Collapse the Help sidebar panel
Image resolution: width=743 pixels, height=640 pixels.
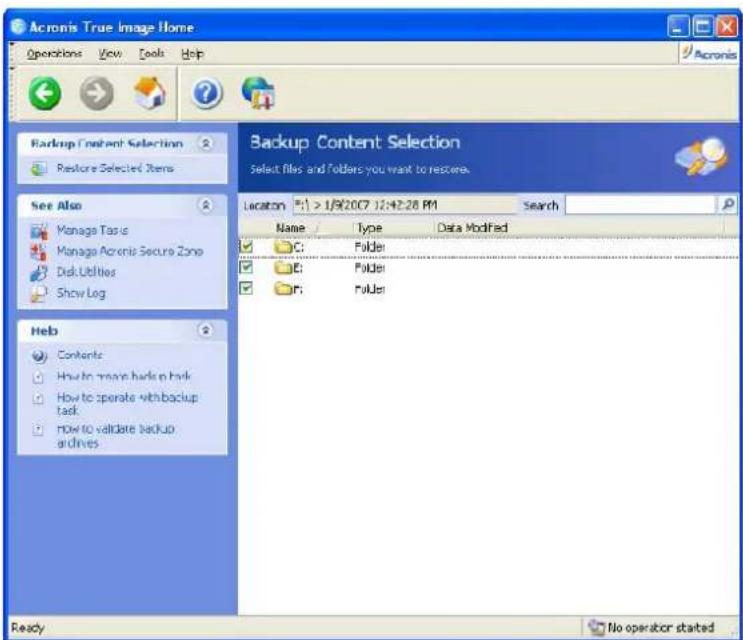coord(206,330)
